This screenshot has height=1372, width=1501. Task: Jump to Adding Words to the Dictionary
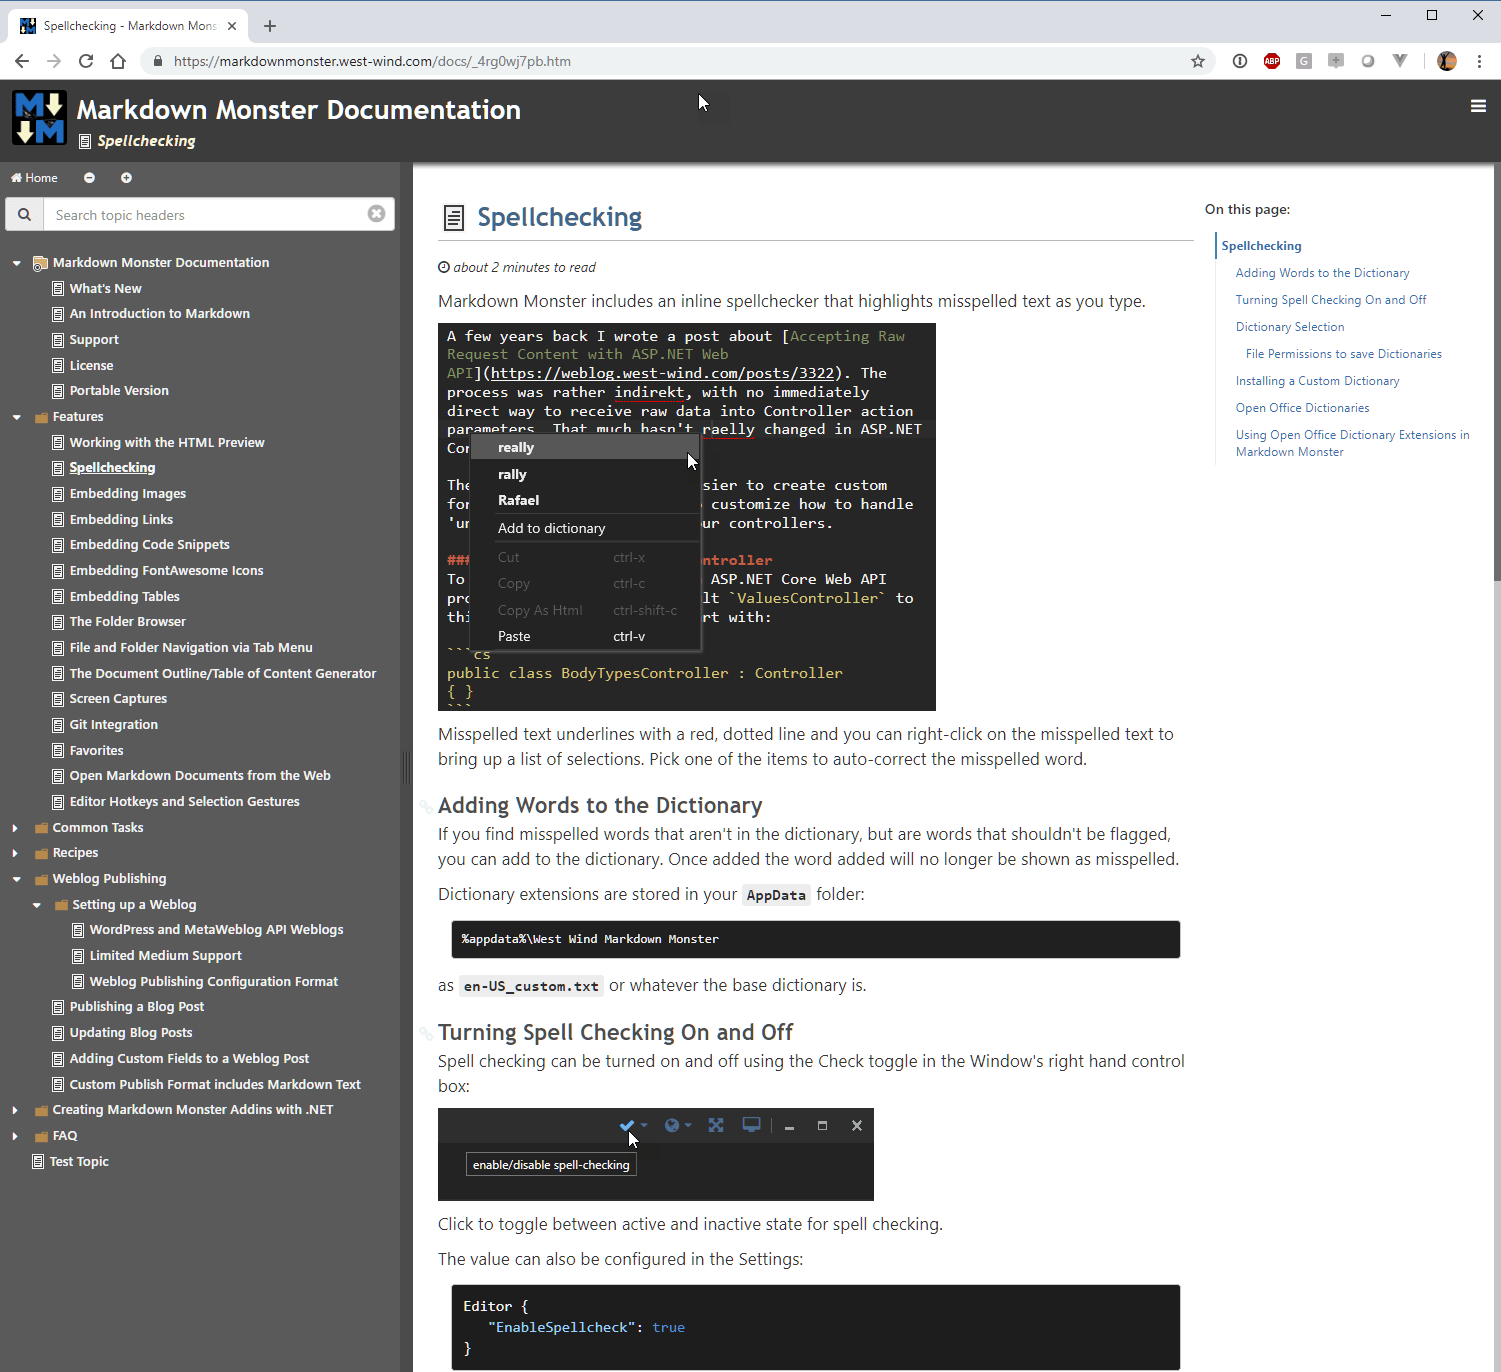click(x=1322, y=273)
